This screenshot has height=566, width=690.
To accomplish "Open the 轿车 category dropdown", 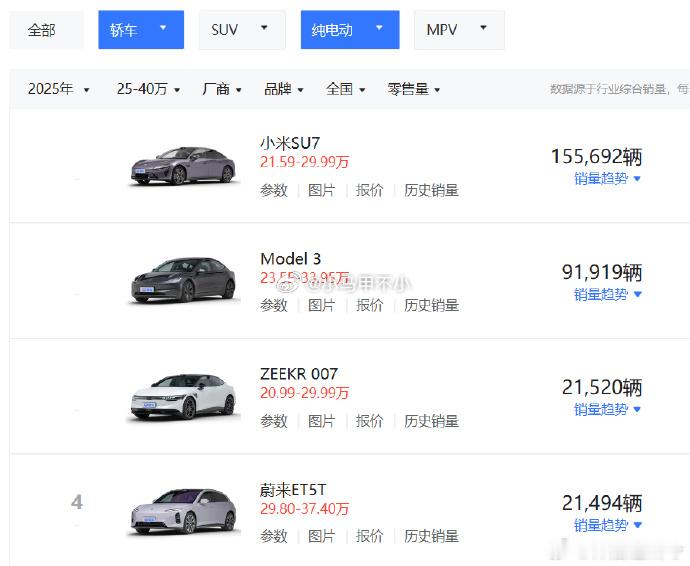I will click(x=141, y=30).
